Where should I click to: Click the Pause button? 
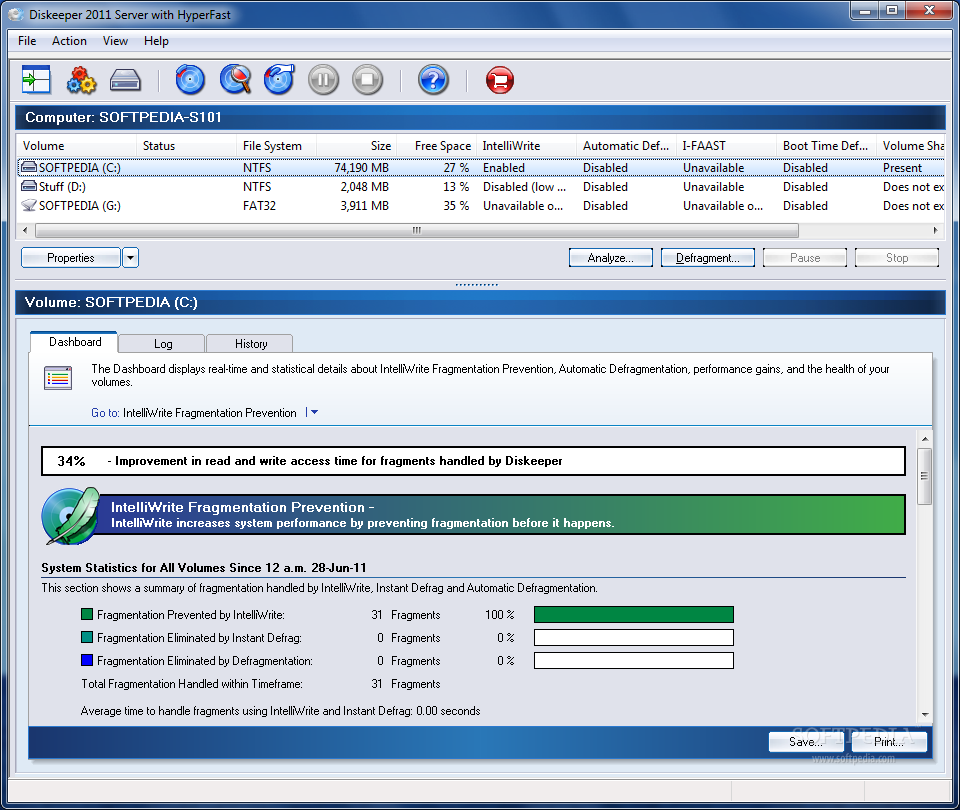pos(804,258)
